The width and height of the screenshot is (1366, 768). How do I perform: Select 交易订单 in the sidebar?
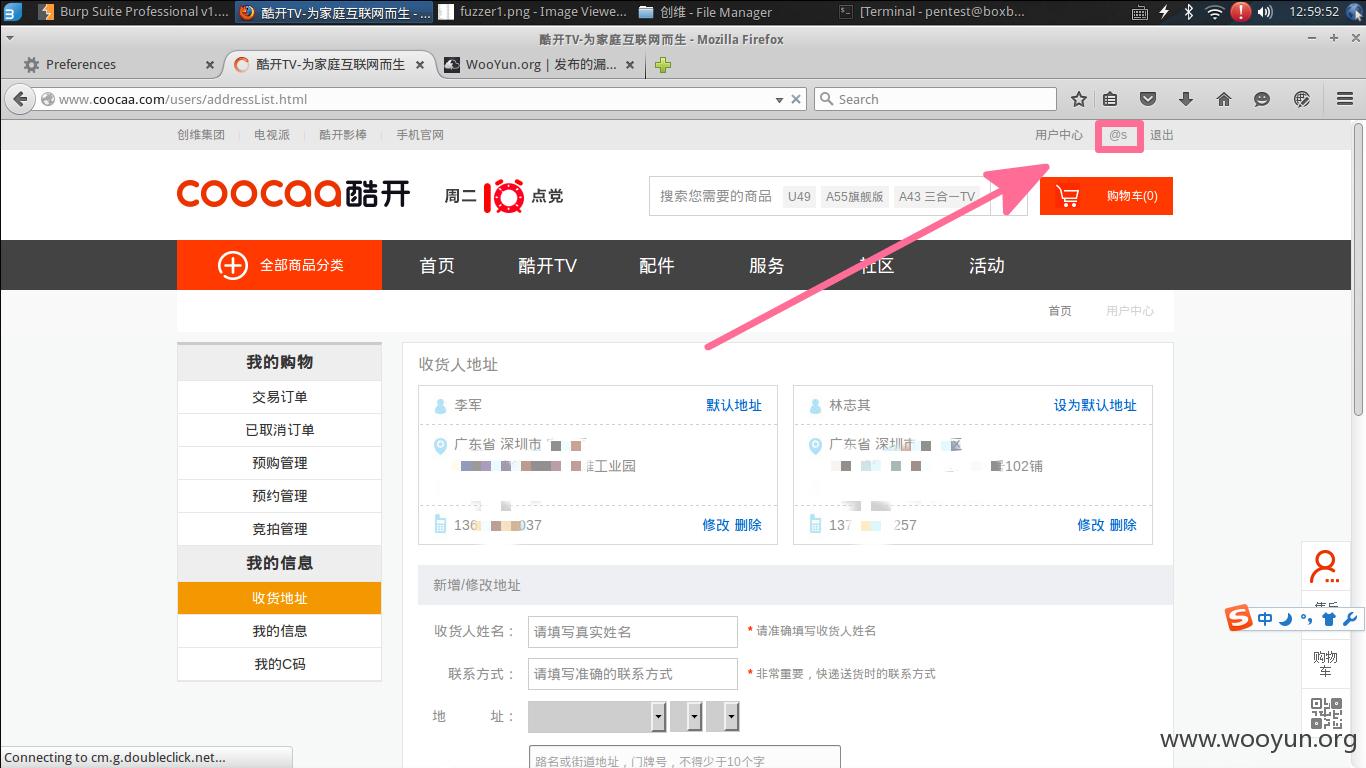point(279,397)
